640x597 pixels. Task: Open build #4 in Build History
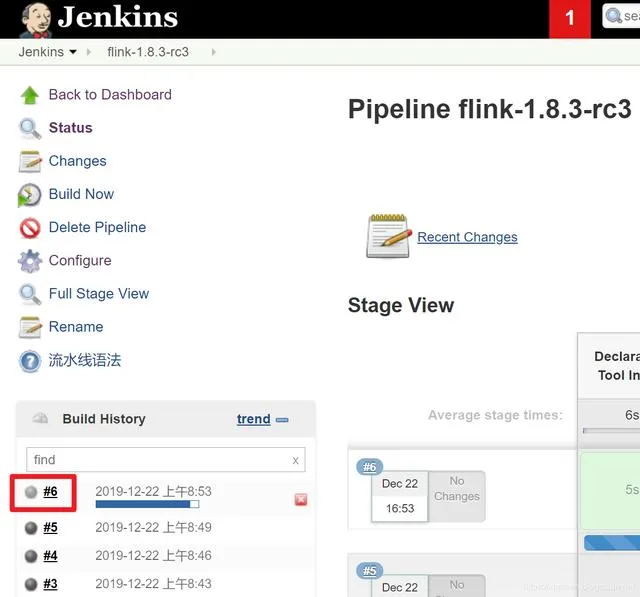(x=51, y=556)
